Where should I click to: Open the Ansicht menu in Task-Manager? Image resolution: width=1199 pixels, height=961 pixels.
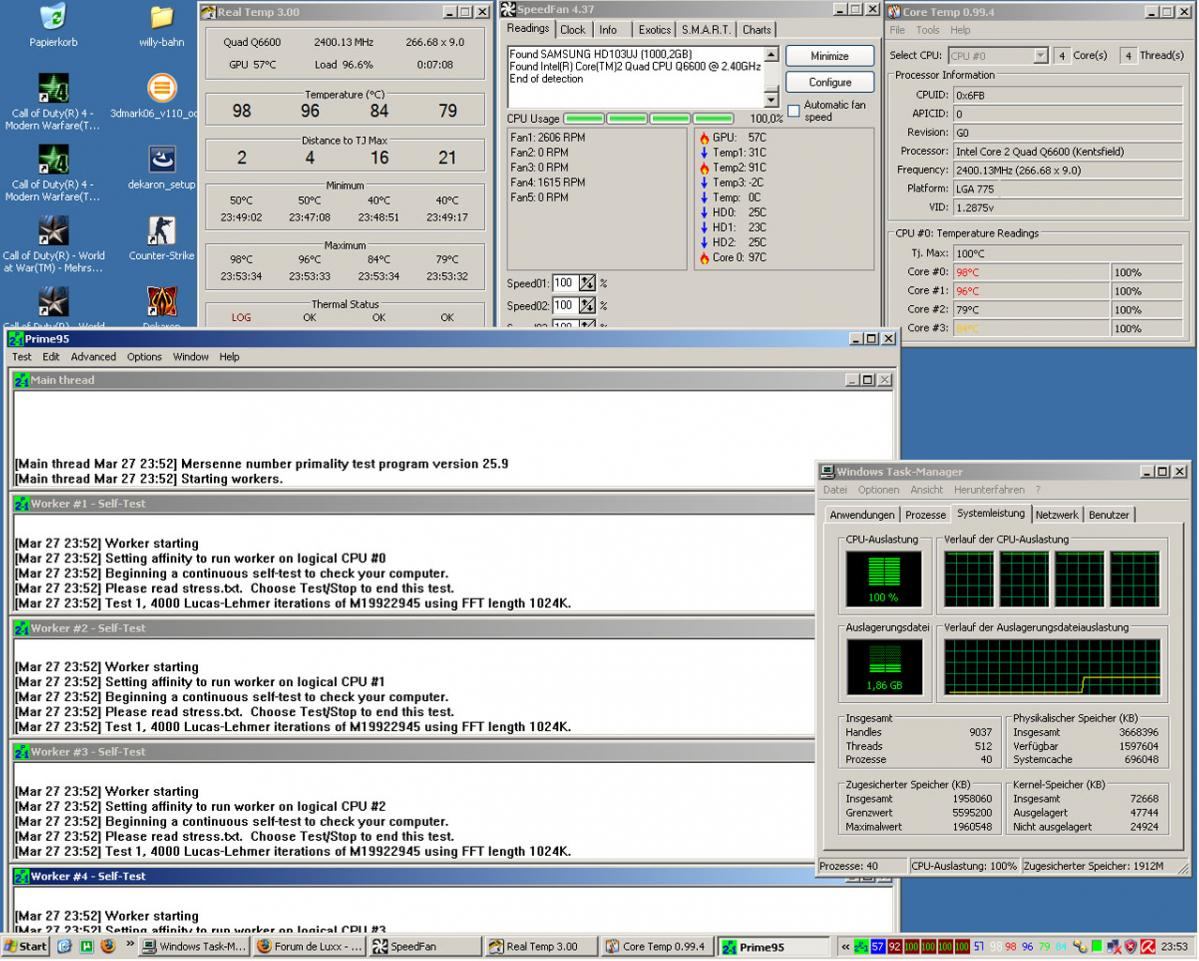click(926, 490)
